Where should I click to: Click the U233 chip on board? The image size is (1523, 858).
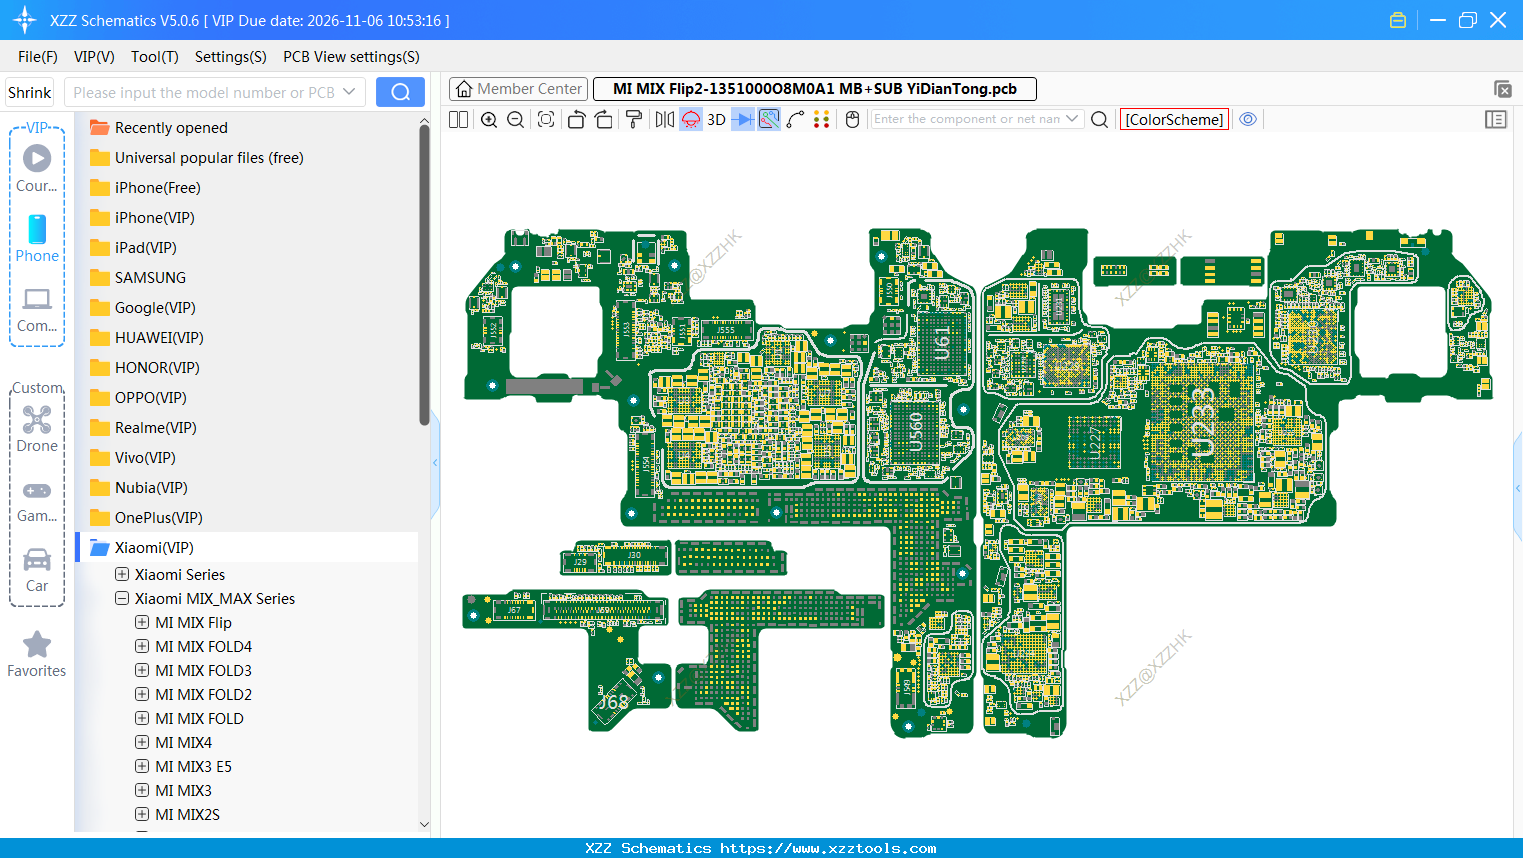1202,422
